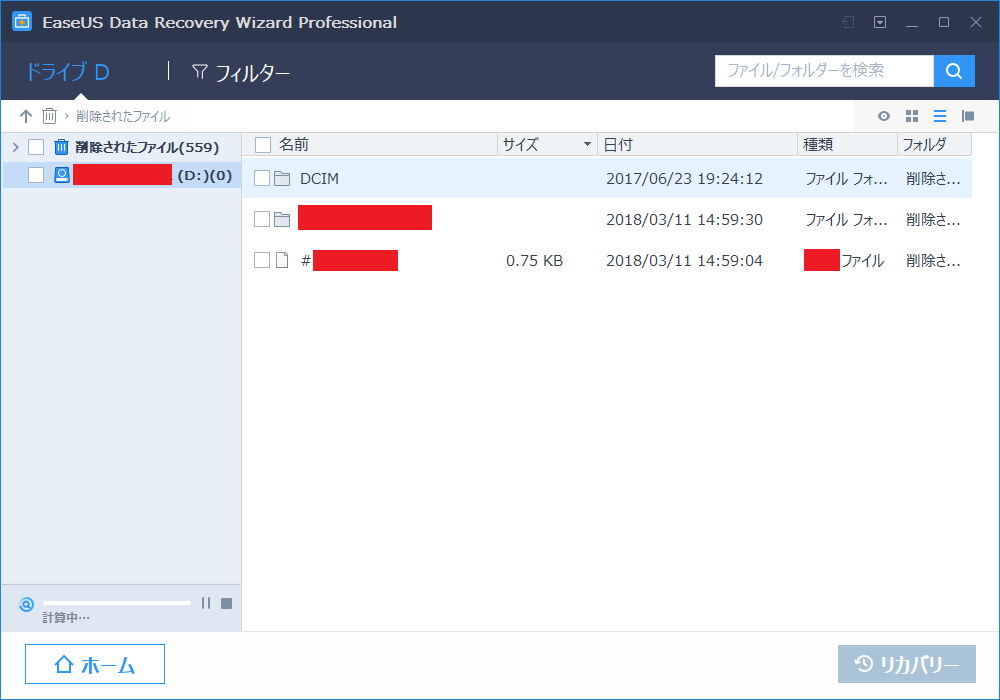Click the date 2018/03/11 14:59:04
The image size is (1000, 700).
[684, 260]
